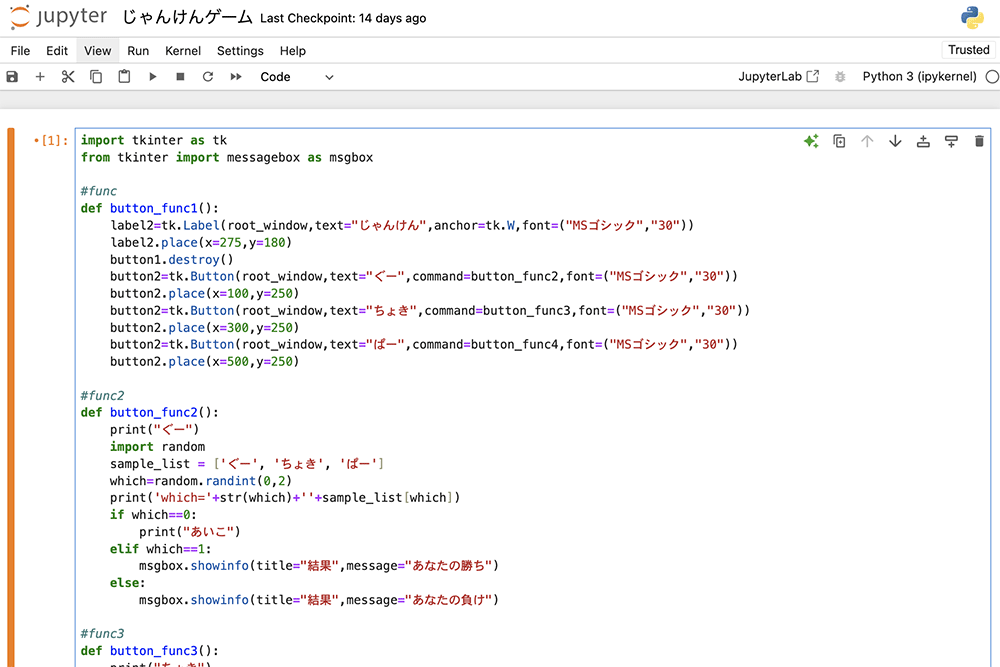This screenshot has height=667, width=1000.
Task: Move the cell up with the arrow icon
Action: click(867, 141)
